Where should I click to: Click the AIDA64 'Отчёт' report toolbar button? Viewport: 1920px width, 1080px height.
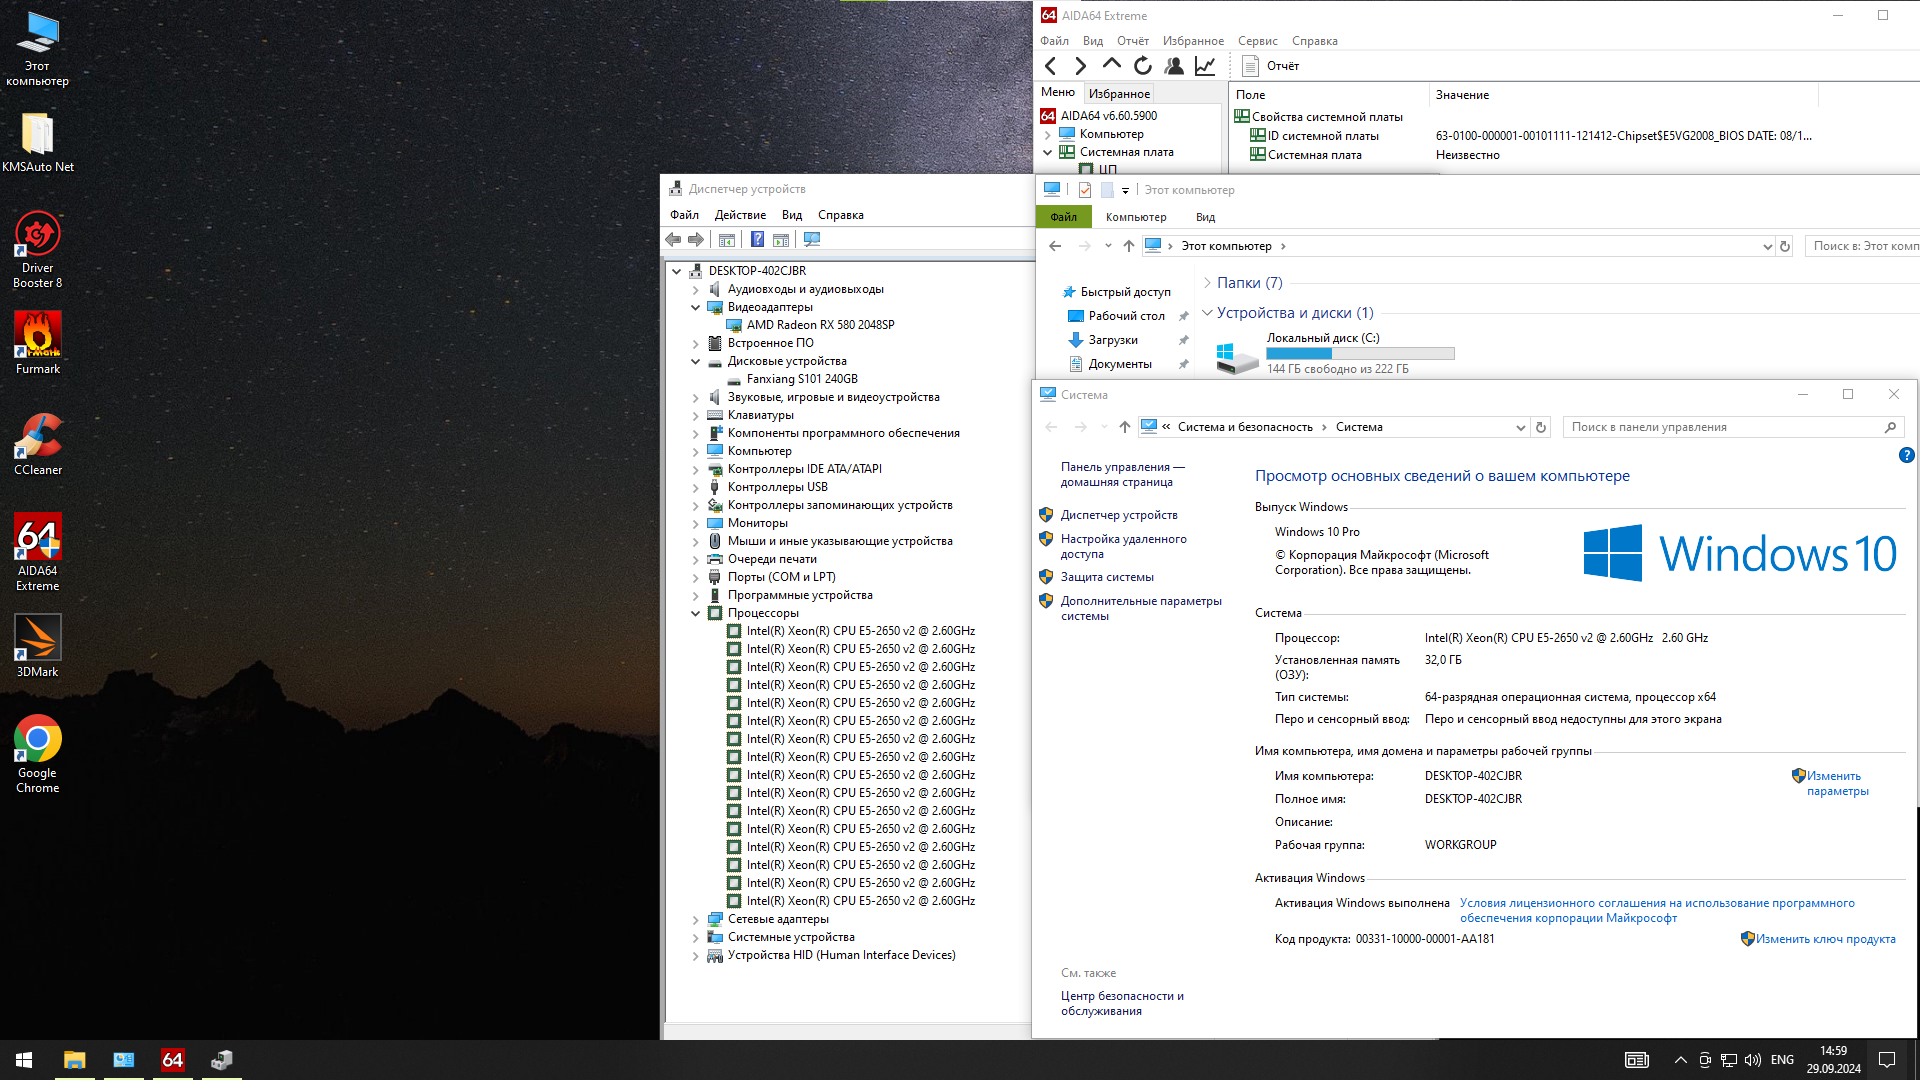pyautogui.click(x=1270, y=66)
